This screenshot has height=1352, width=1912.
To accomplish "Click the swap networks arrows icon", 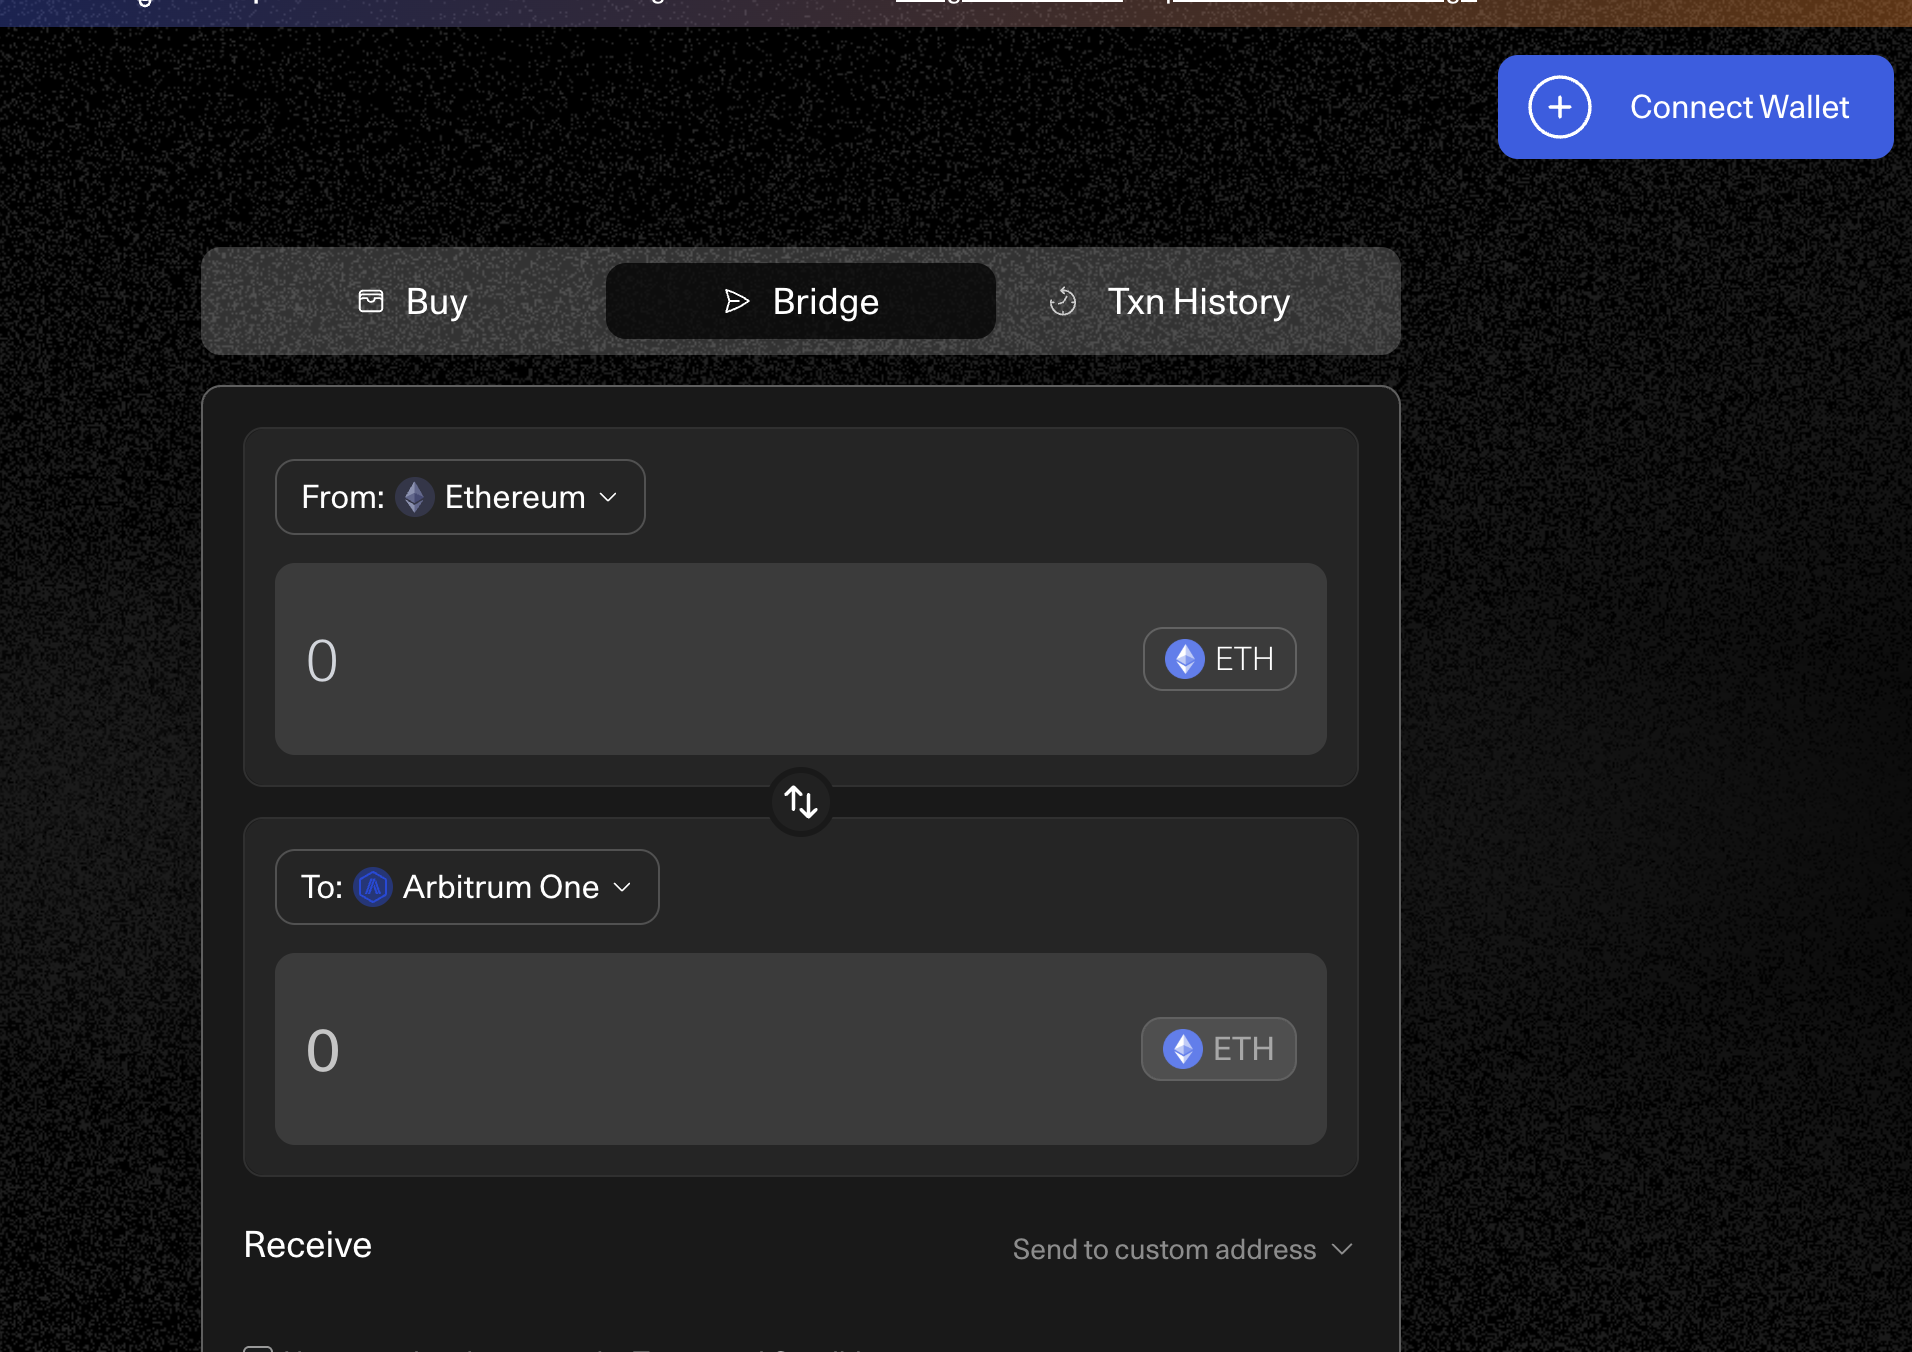I will [x=801, y=802].
